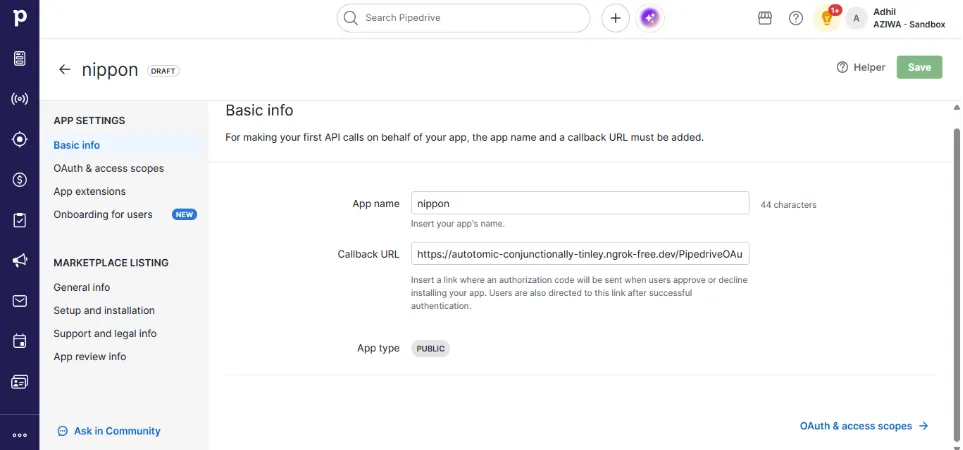The image size is (963, 450).
Task: Open the target Focus sidebar icon
Action: tap(20, 139)
